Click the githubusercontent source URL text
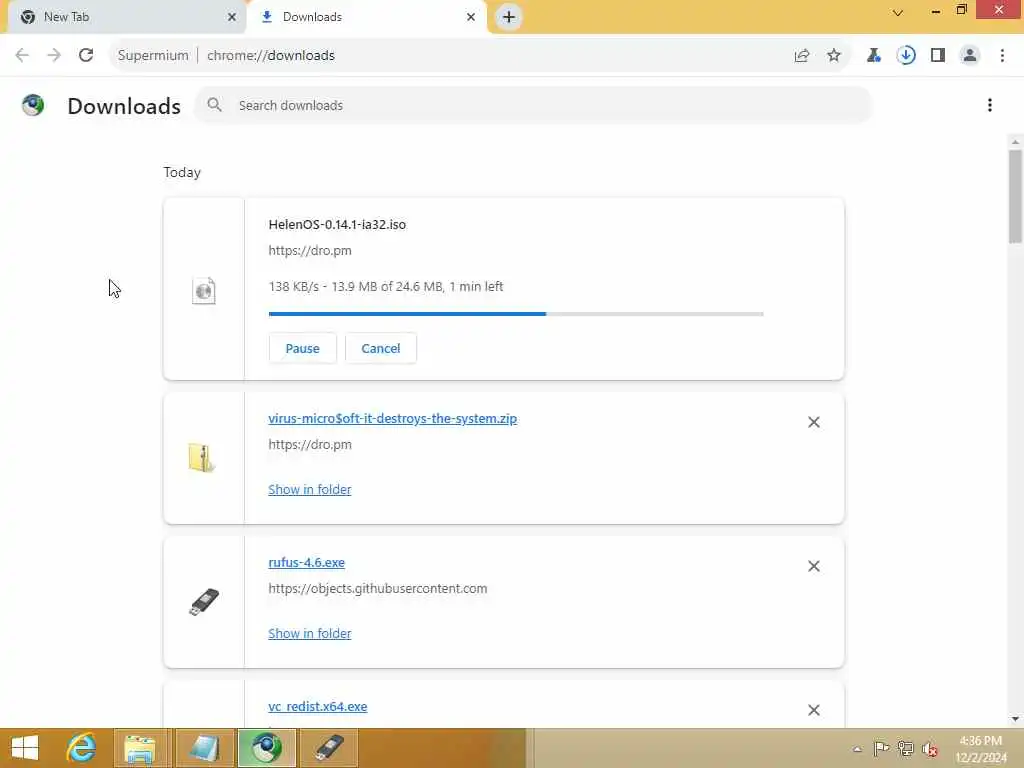 (x=377, y=588)
